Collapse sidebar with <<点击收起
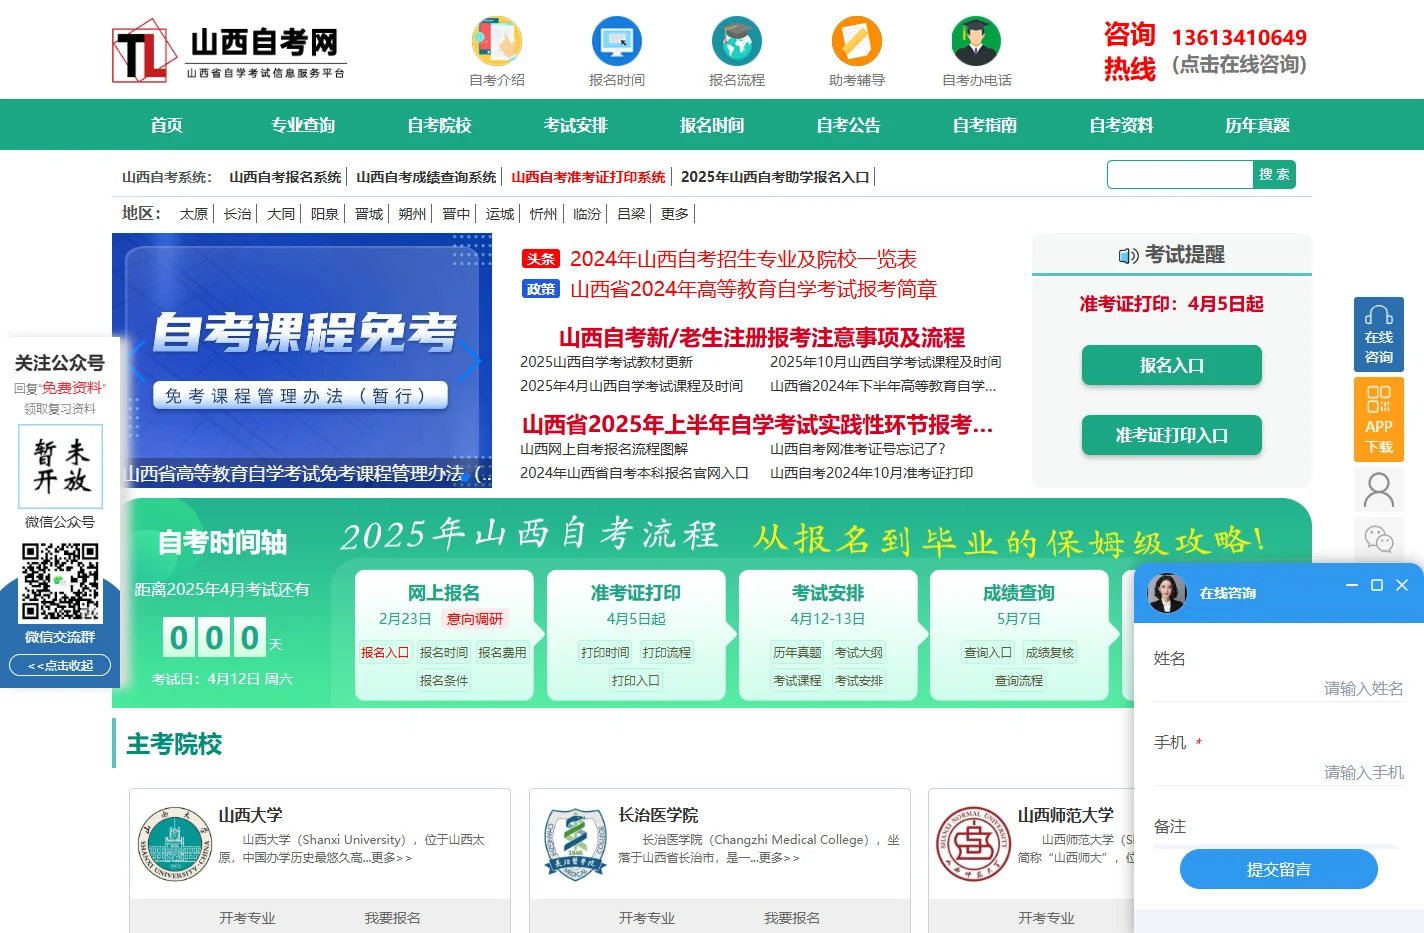The image size is (1424, 933). pyautogui.click(x=60, y=665)
